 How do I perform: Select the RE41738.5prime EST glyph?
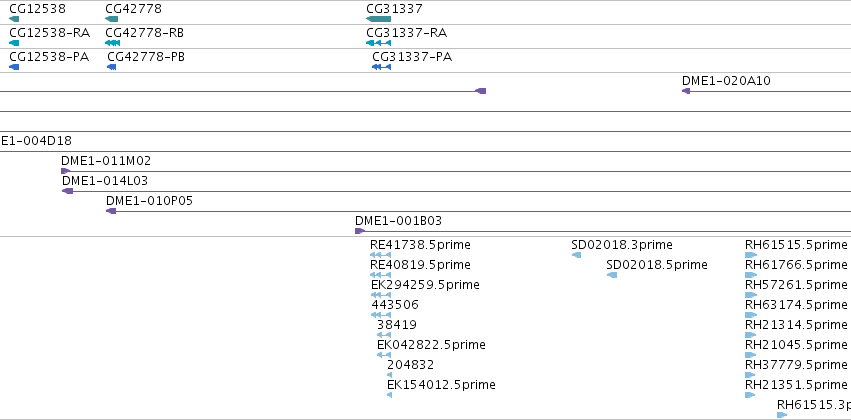pyautogui.click(x=380, y=255)
